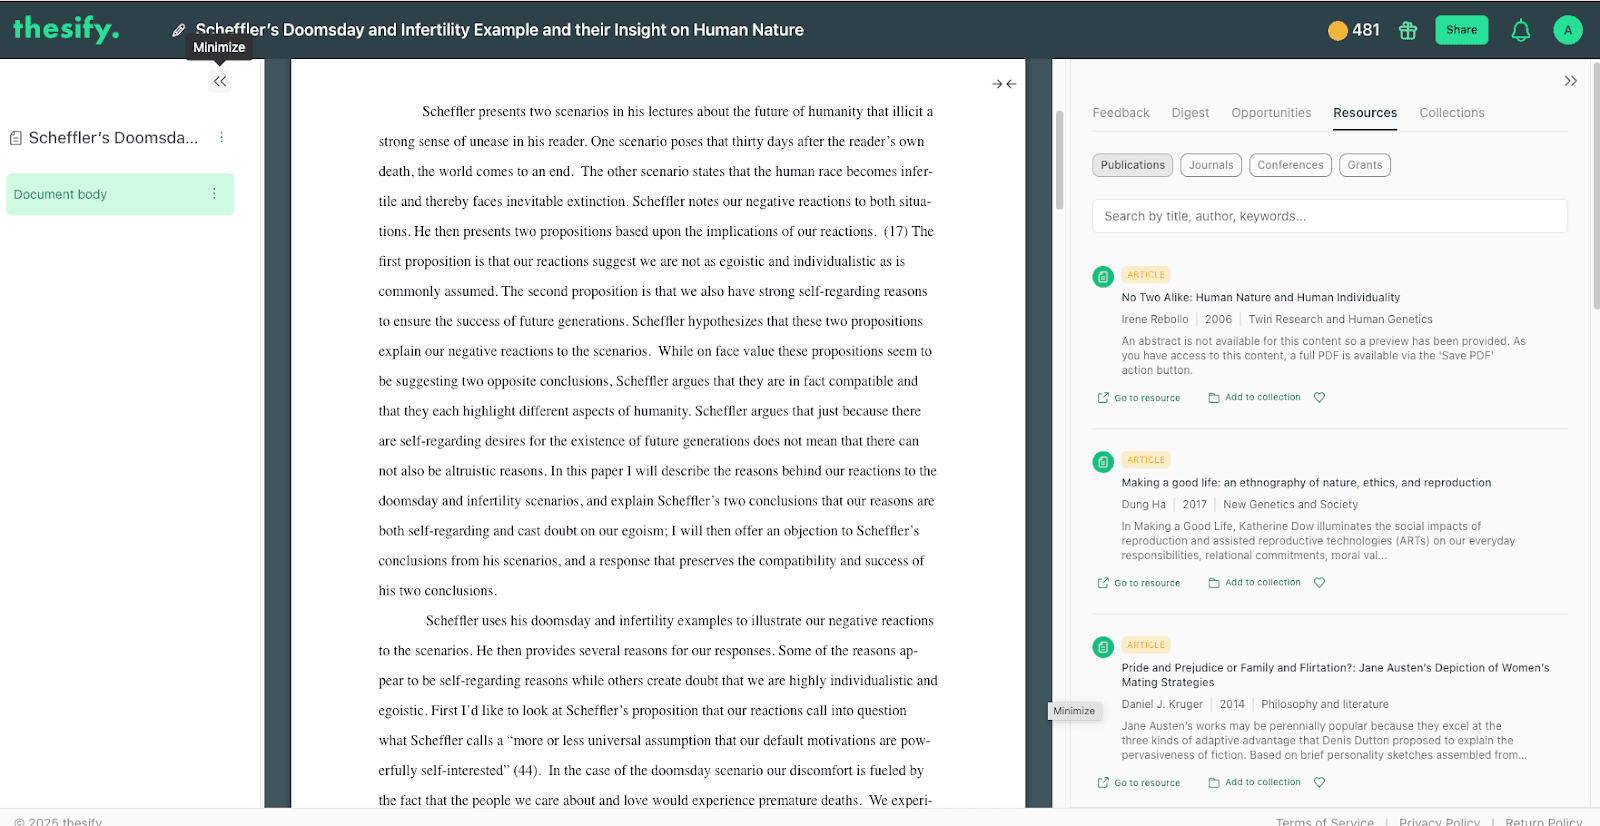Toggle document width arrows icon
Image resolution: width=1600 pixels, height=826 pixels.
coord(1004,84)
